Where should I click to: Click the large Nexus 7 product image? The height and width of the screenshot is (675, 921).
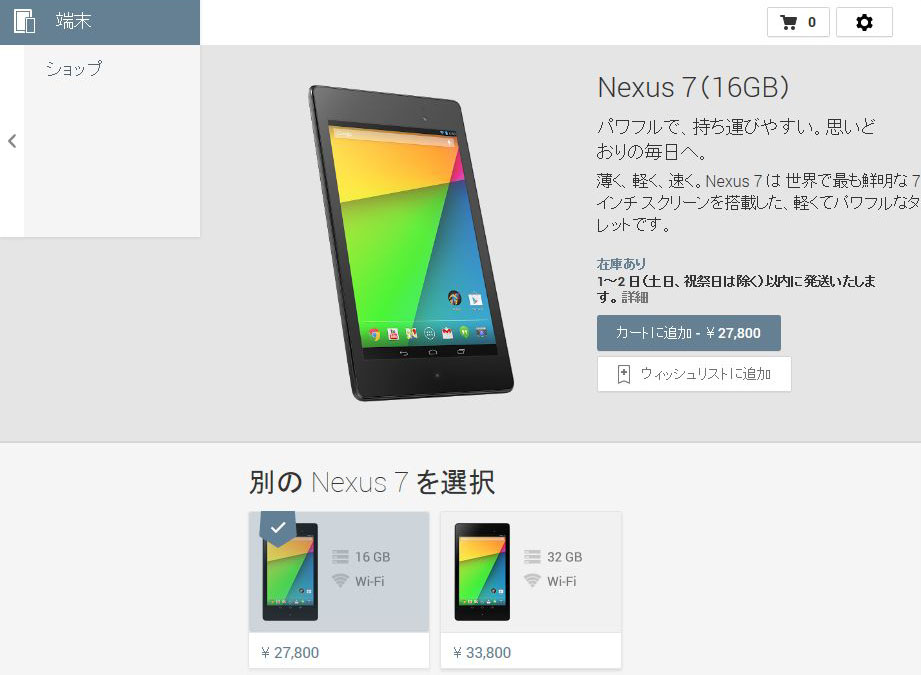(x=411, y=243)
